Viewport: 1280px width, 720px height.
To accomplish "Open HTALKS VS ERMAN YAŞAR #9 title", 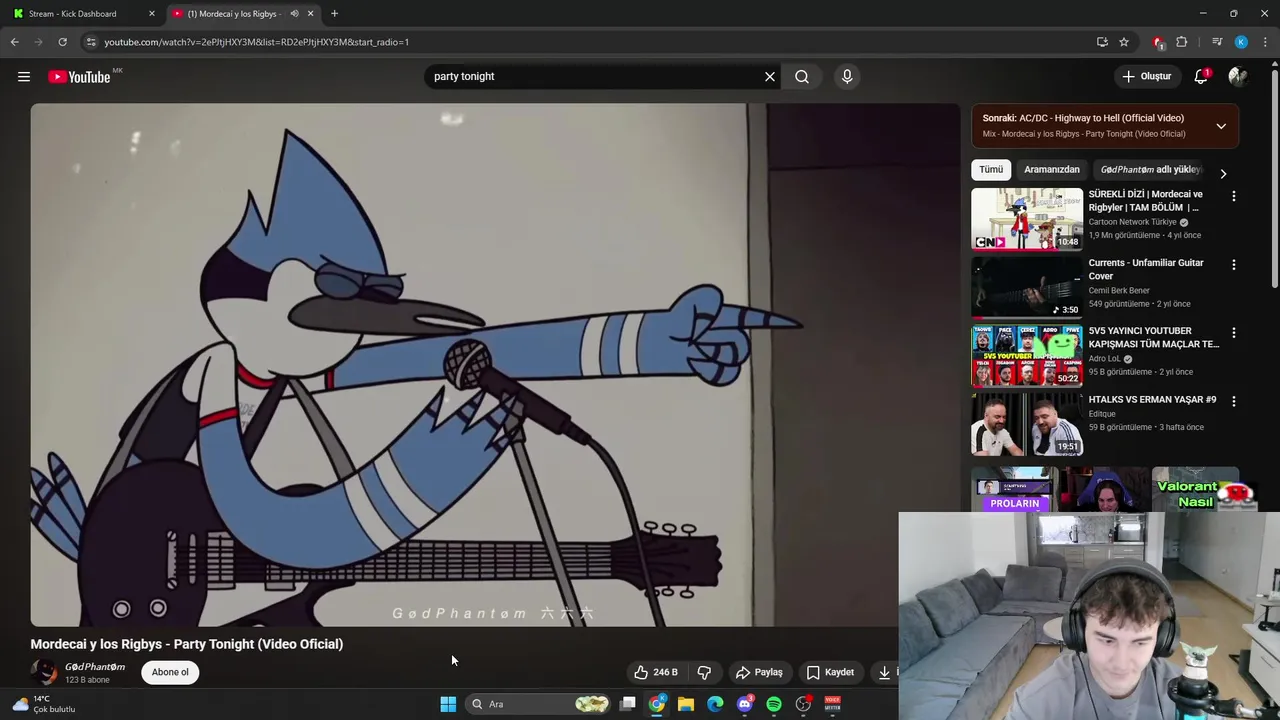I will (x=1152, y=400).
